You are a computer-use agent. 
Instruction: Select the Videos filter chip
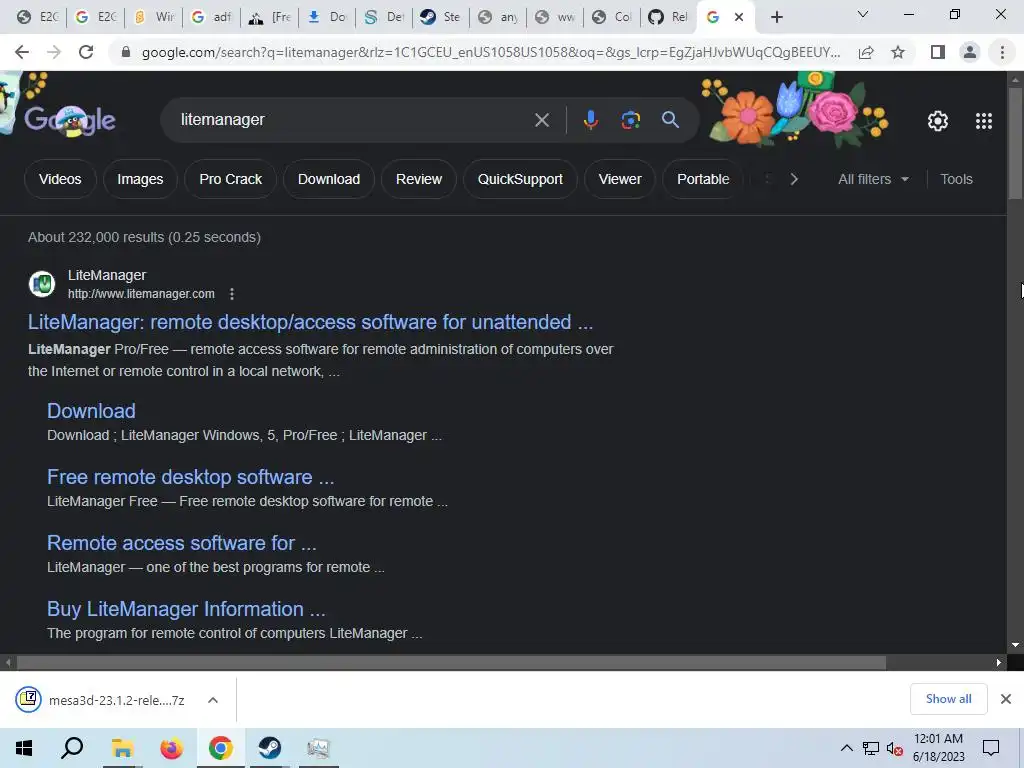click(60, 179)
